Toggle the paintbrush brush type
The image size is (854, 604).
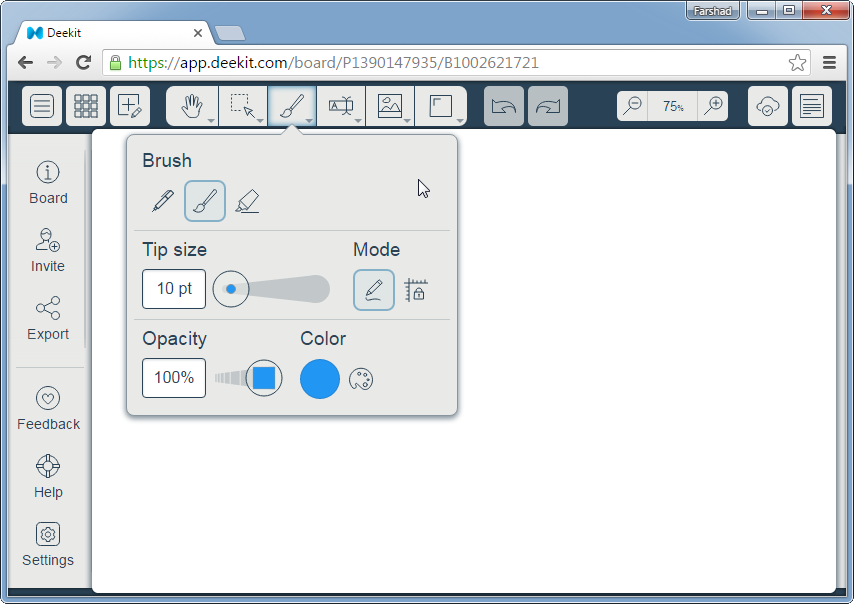pyautogui.click(x=205, y=201)
